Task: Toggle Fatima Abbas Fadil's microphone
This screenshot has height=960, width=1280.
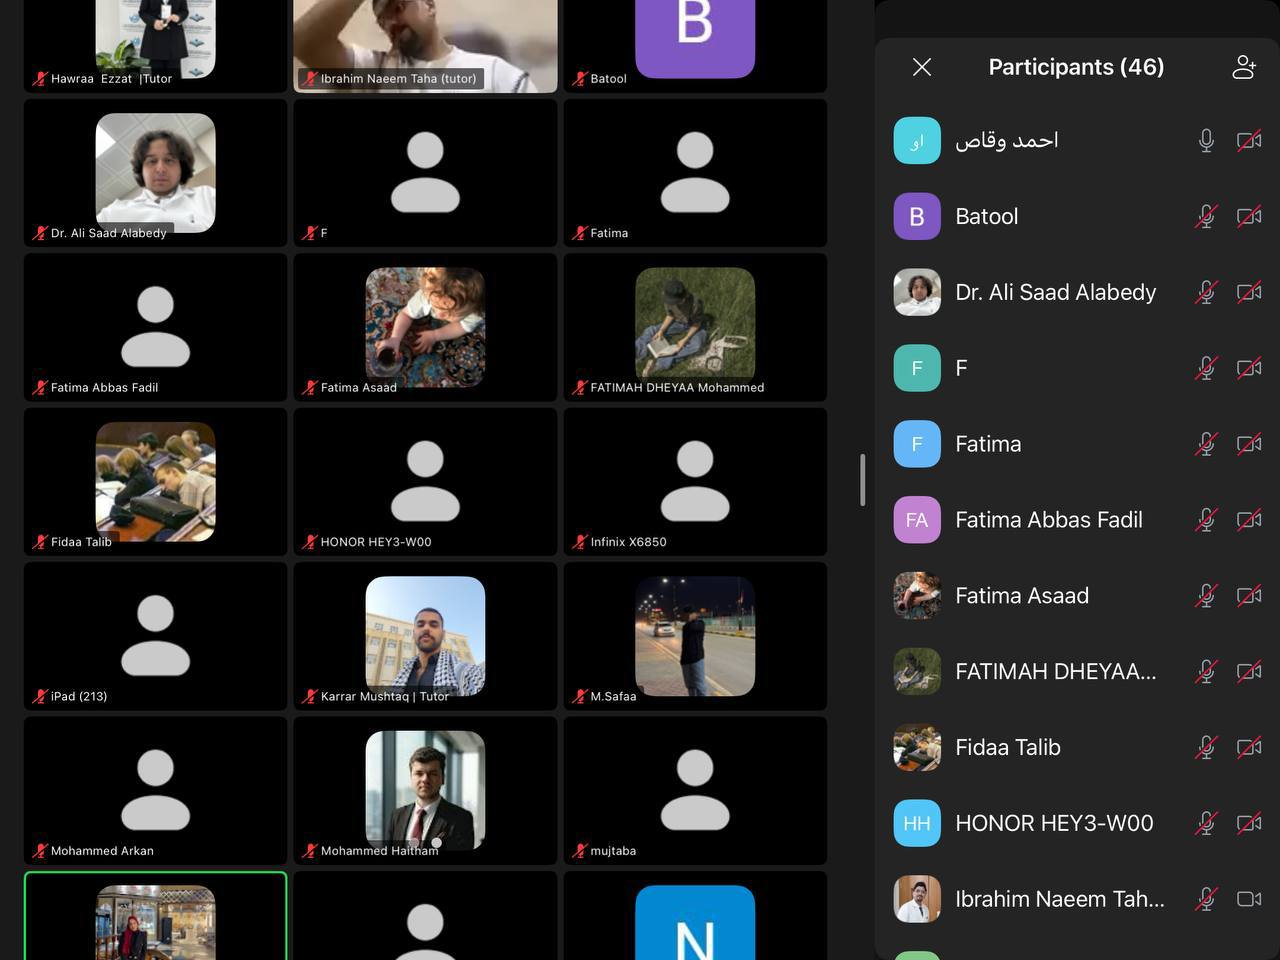Action: [1206, 520]
